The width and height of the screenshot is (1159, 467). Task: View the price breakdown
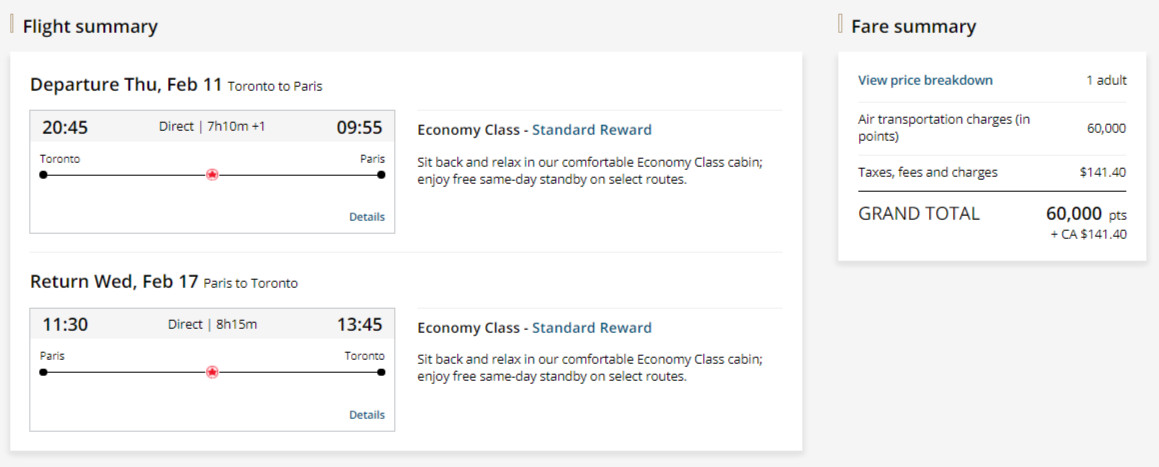[925, 80]
